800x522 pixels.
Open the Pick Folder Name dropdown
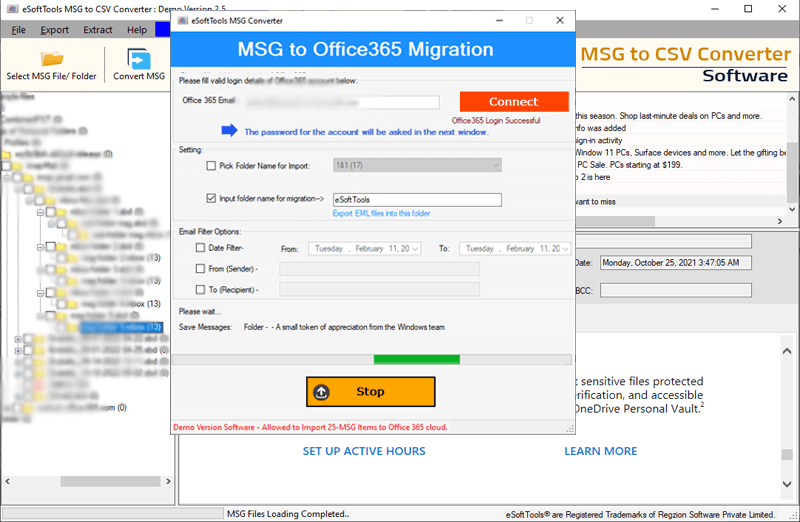coord(494,165)
